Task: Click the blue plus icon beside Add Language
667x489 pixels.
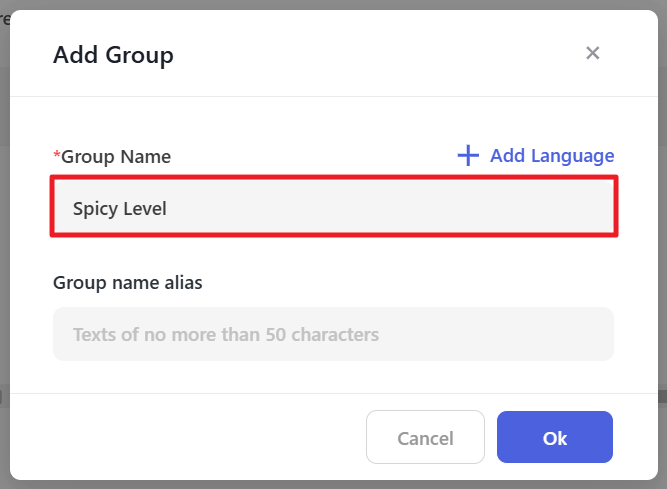Action: pyautogui.click(x=468, y=155)
